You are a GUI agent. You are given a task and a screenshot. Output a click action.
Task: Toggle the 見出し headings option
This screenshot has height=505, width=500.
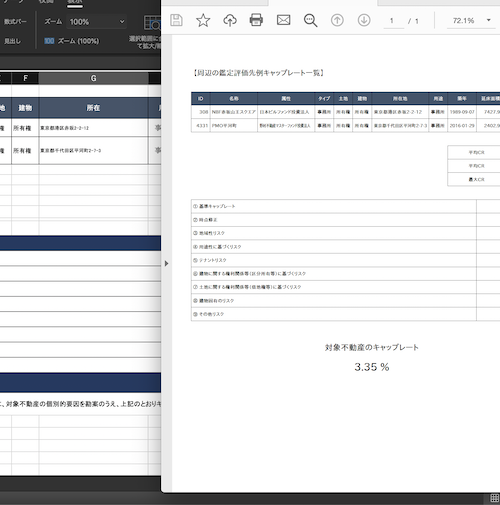12,41
